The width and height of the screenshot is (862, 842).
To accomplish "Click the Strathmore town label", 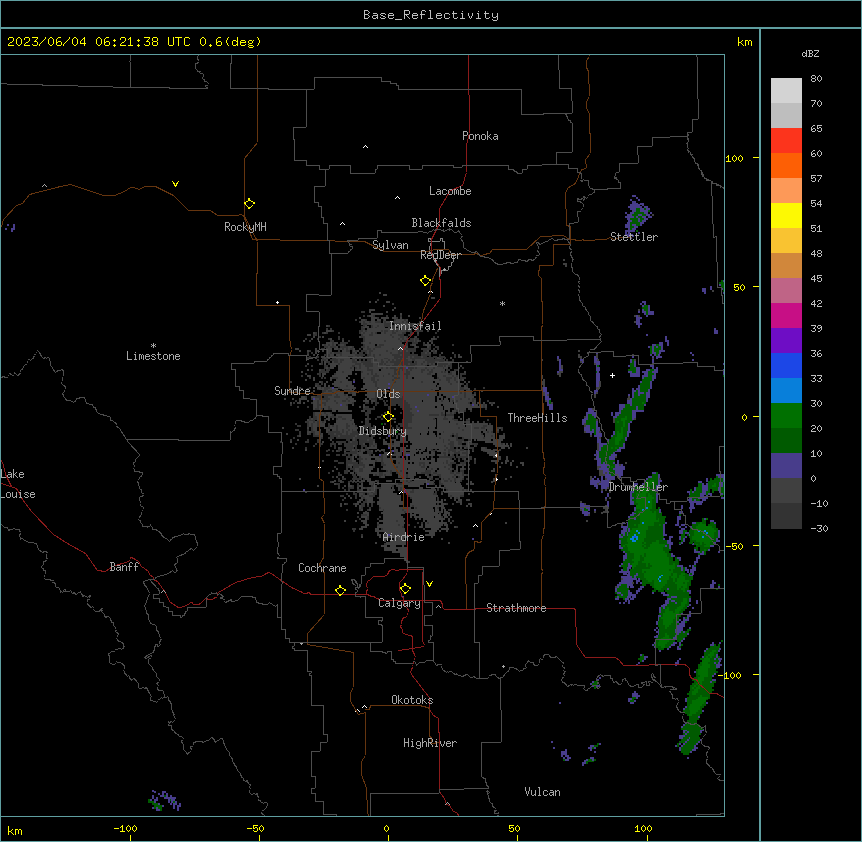I will tap(516, 608).
